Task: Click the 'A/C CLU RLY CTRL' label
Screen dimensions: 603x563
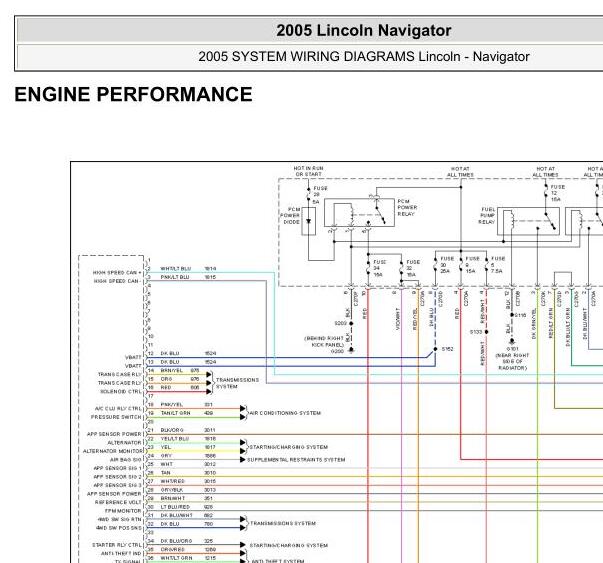Action: (x=118, y=408)
